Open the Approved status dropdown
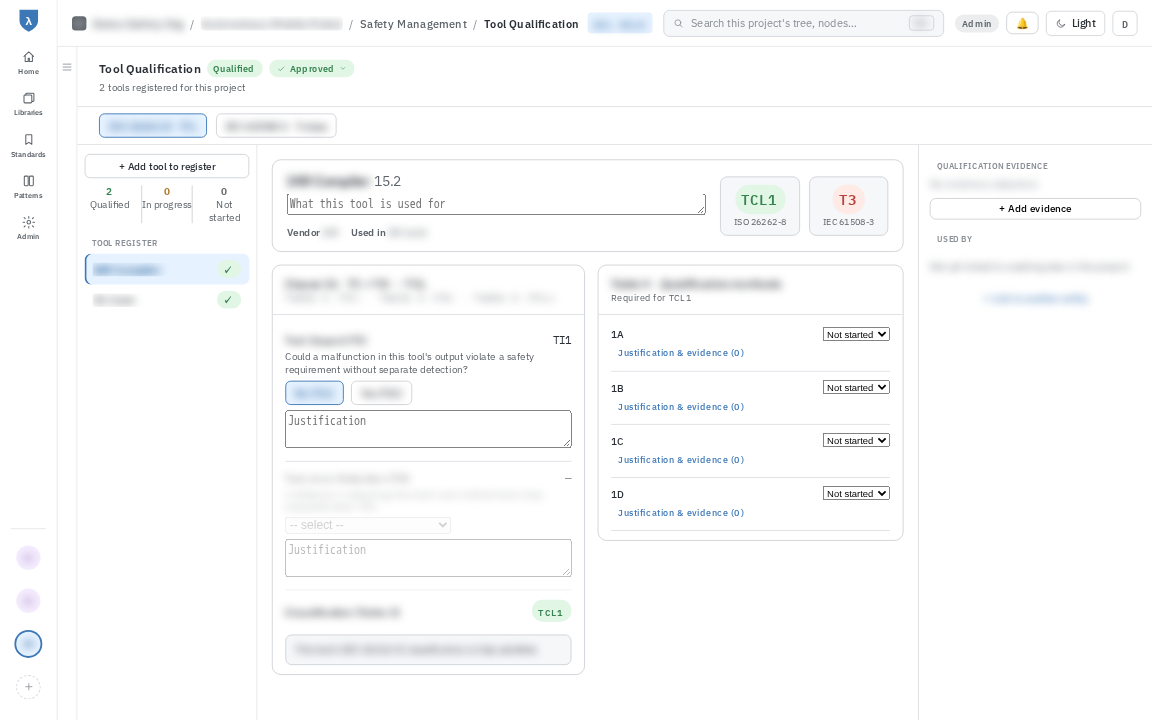The width and height of the screenshot is (1152, 720). click(x=312, y=68)
